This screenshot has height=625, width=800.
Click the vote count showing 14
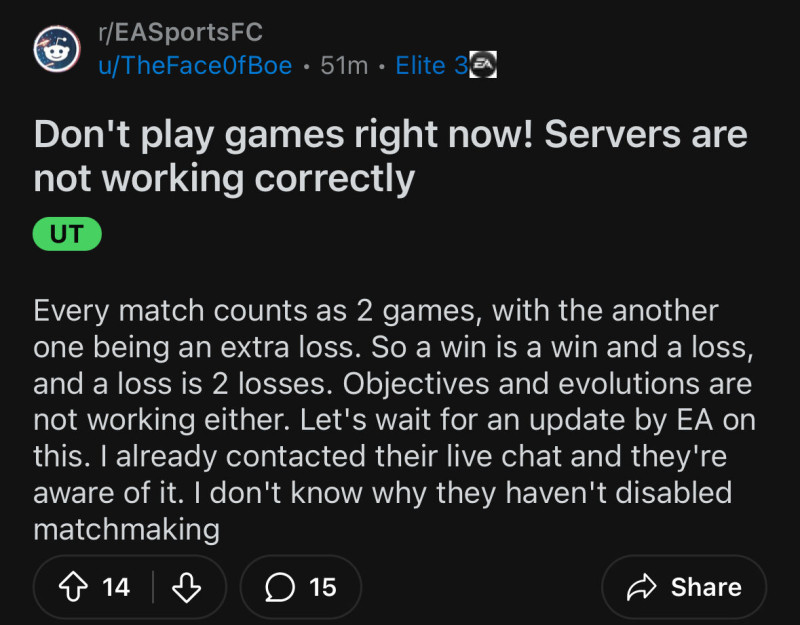click(116, 587)
